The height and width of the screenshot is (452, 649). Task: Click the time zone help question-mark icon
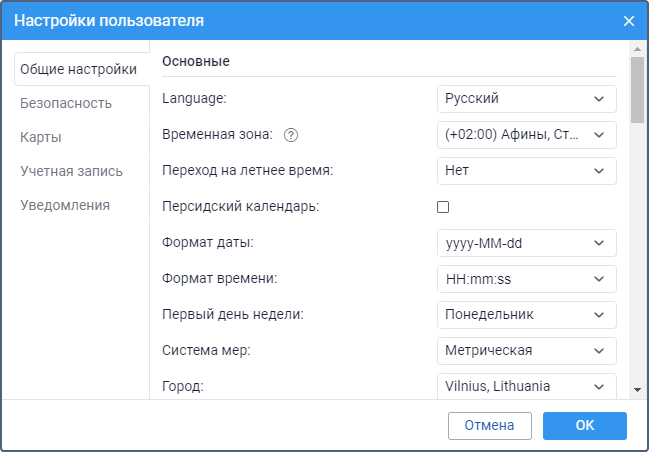point(291,135)
